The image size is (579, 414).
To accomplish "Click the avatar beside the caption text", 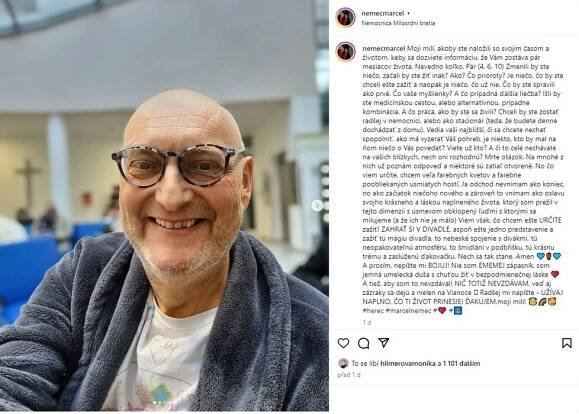I will [x=346, y=52].
